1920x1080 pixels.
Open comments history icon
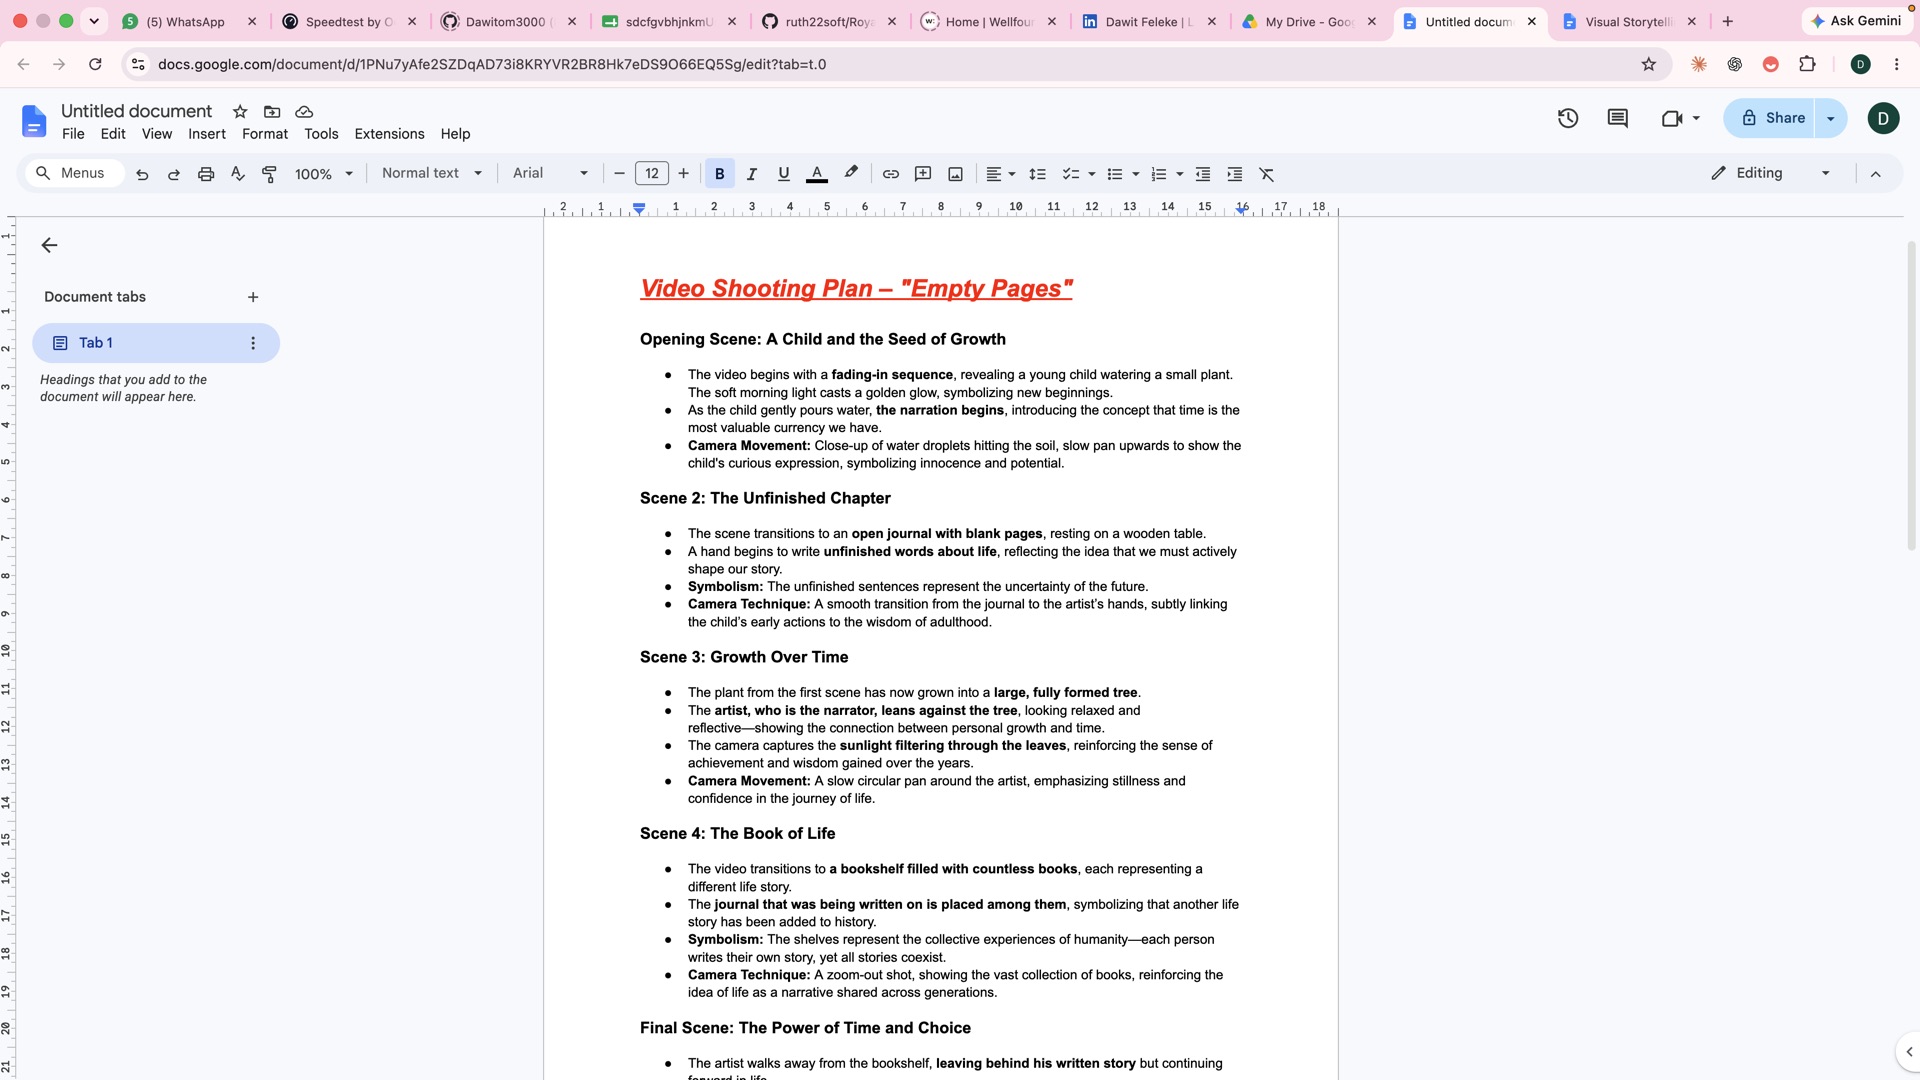(x=1617, y=118)
